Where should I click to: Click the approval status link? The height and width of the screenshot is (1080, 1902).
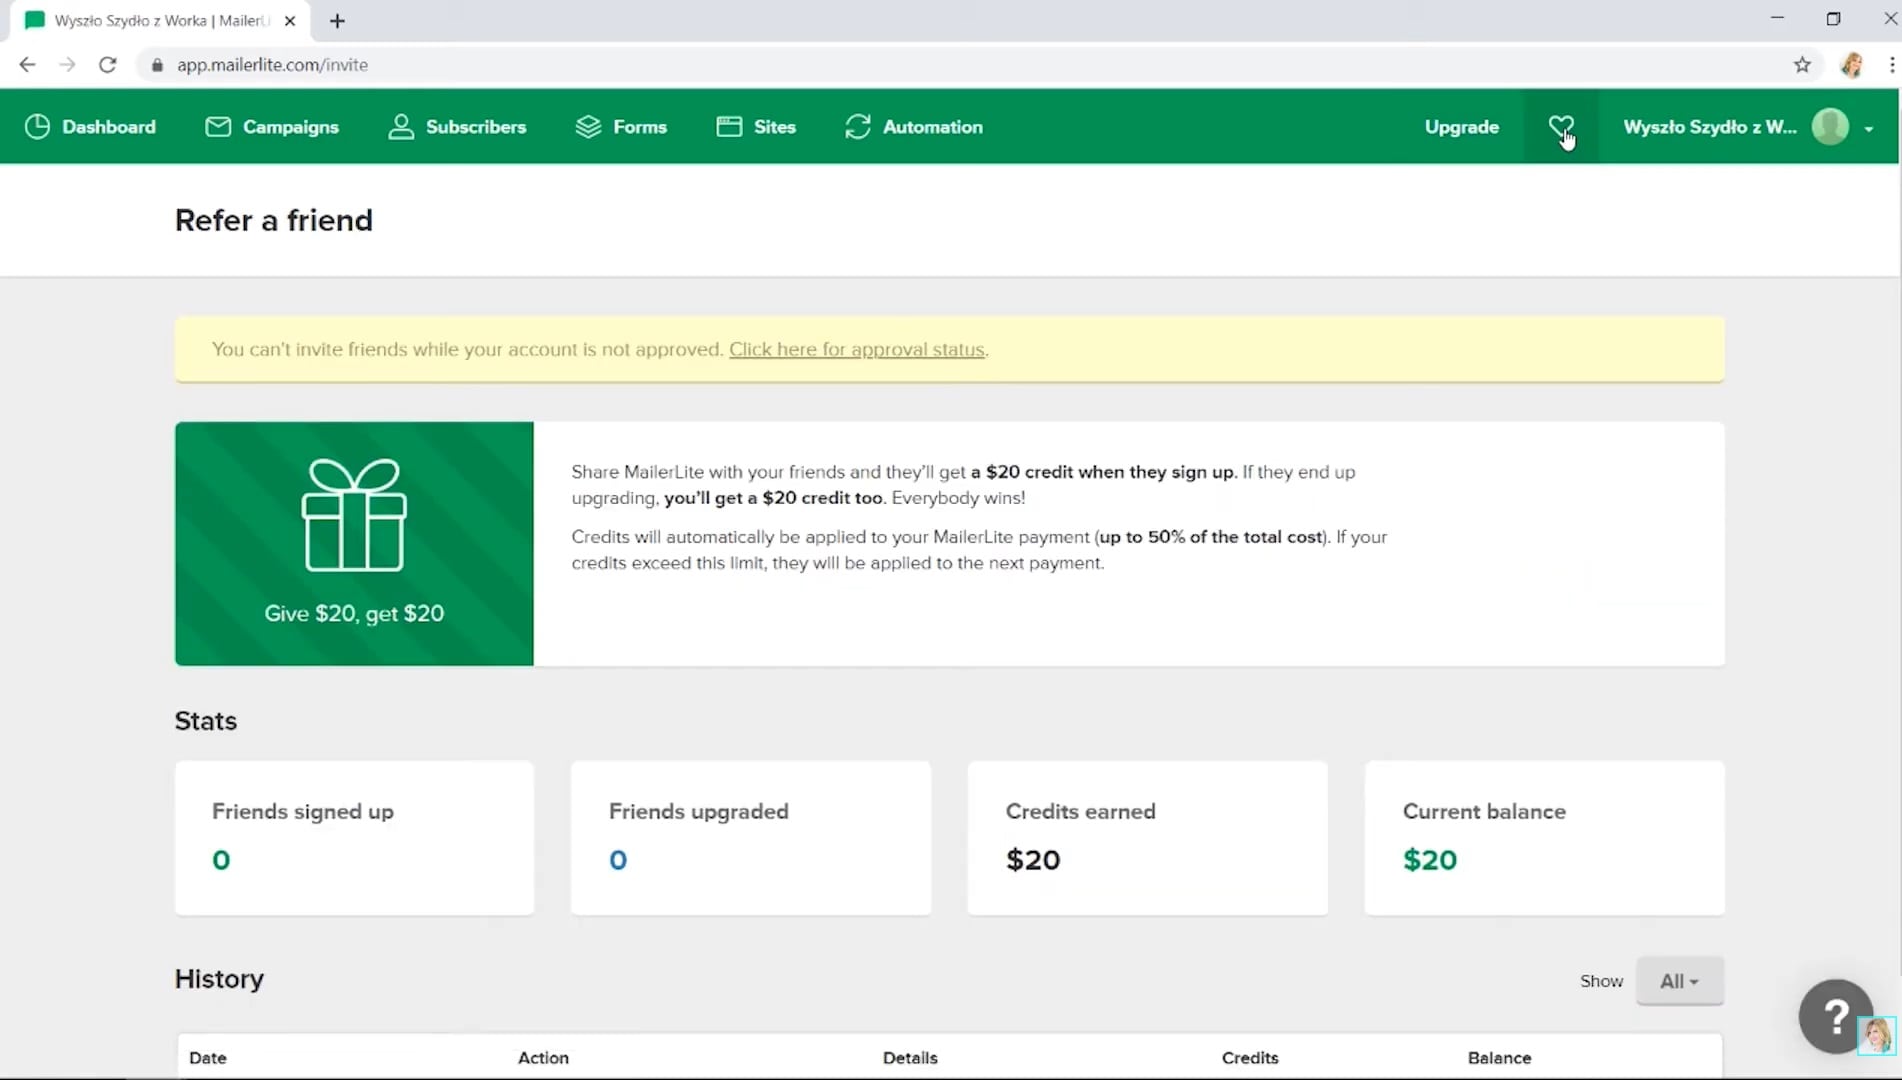(x=857, y=349)
